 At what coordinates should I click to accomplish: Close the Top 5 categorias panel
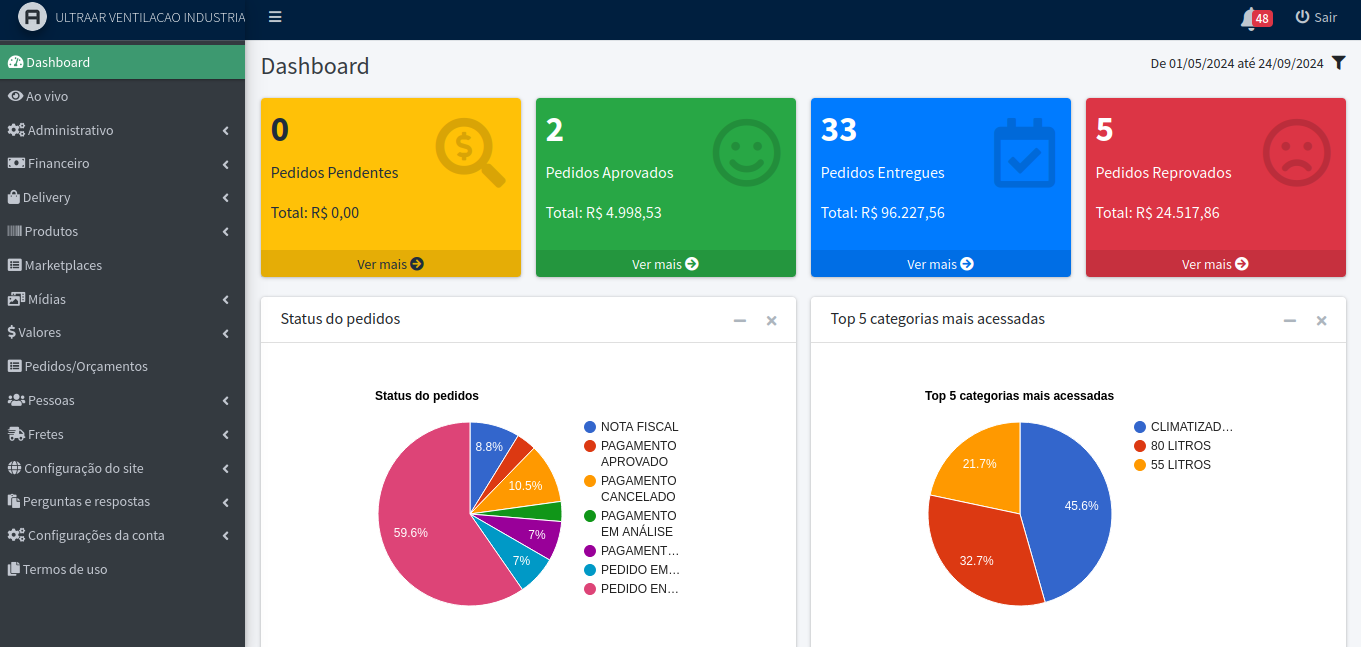[x=1321, y=321]
